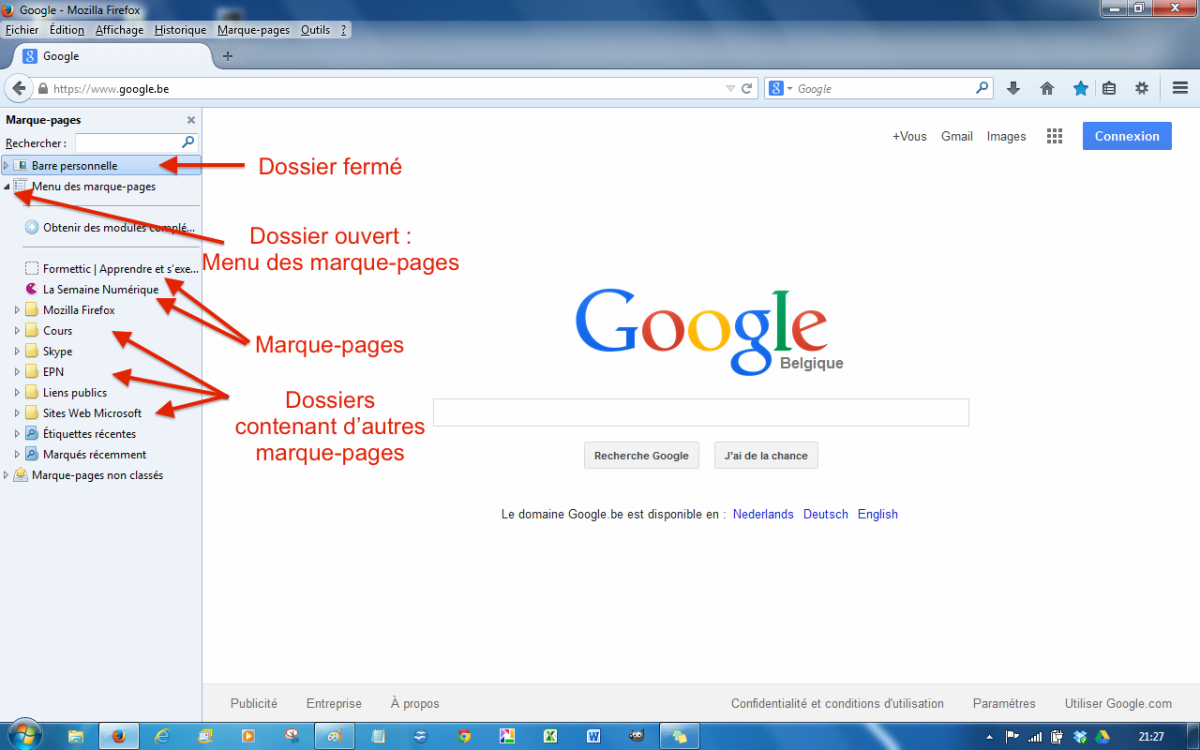Viewport: 1200px width, 750px height.
Task: Switch Google to English
Action: pyautogui.click(x=878, y=514)
